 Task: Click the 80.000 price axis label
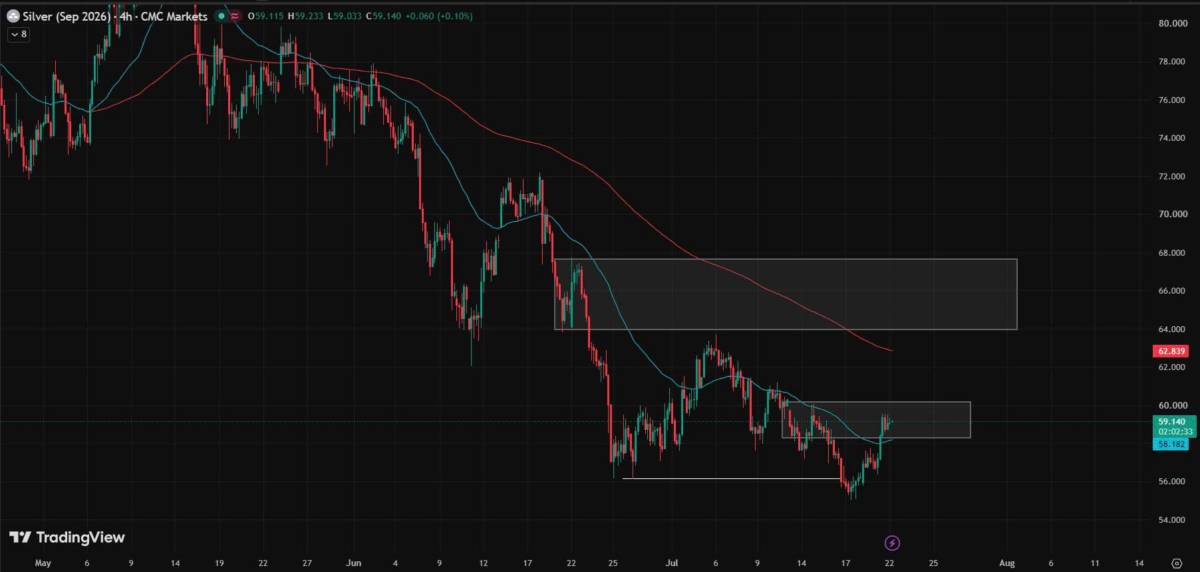tap(1172, 23)
